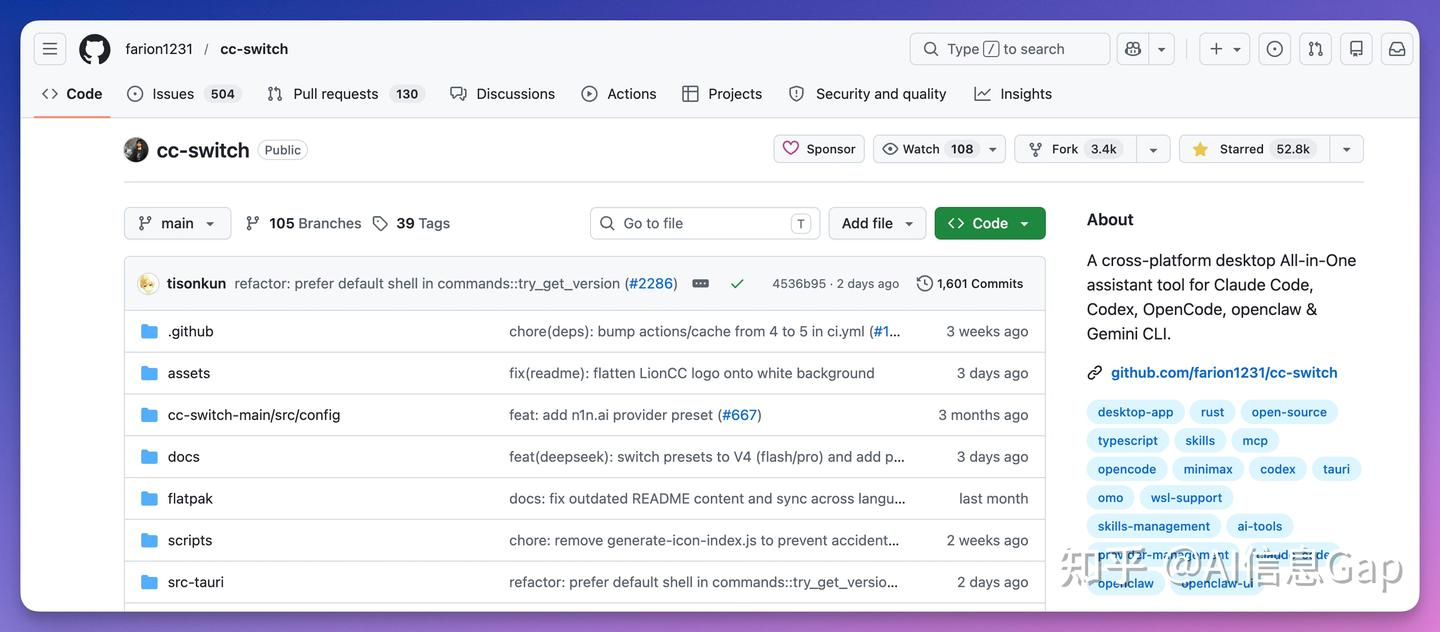This screenshot has height=632, width=1440.
Task: Switch to the Projects tab
Action: coord(722,94)
